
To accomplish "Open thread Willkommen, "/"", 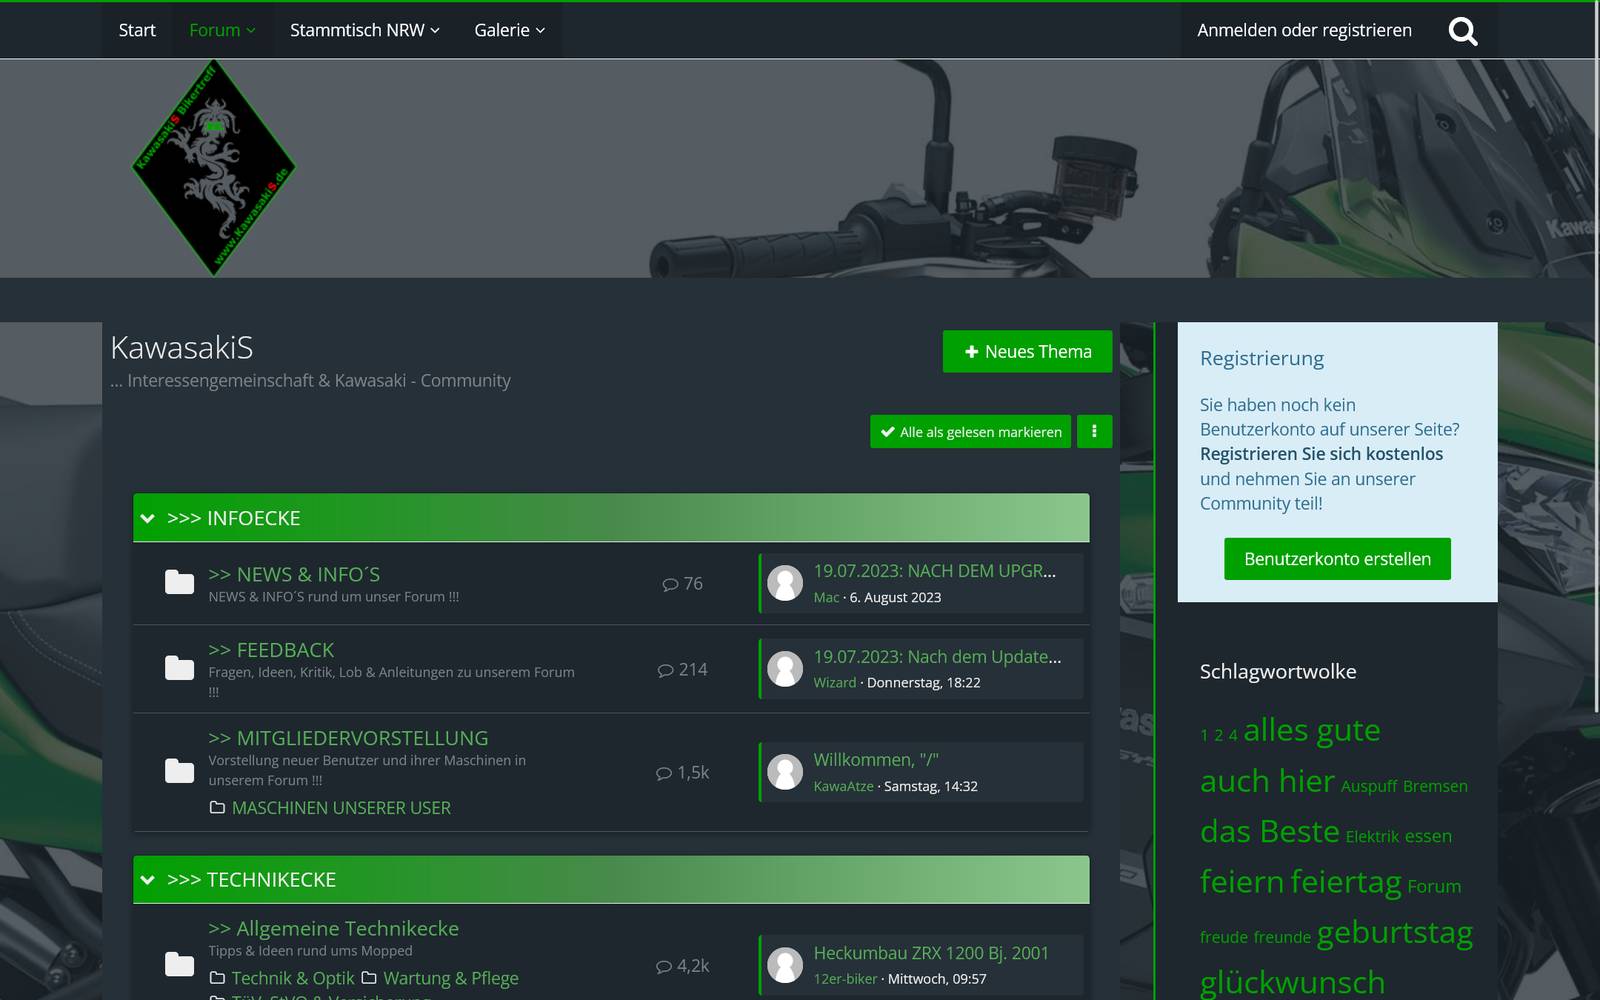I will click(876, 760).
